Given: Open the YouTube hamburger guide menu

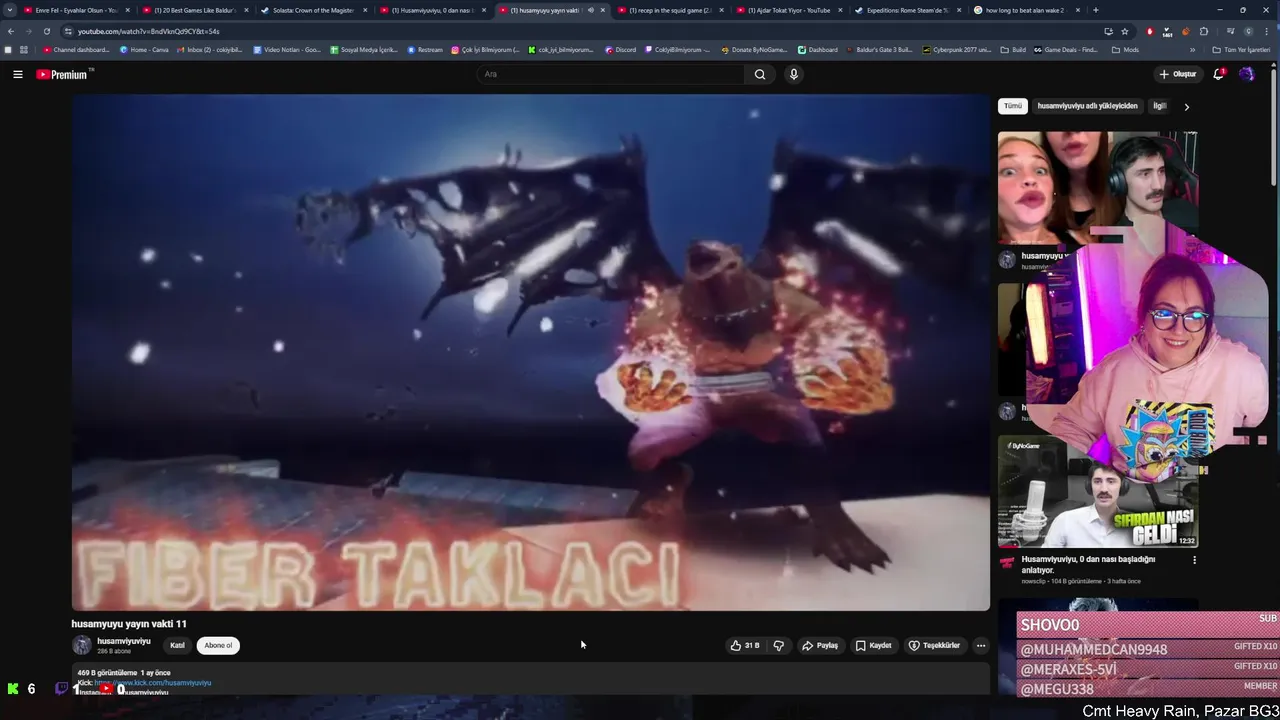Looking at the screenshot, I should click(x=17, y=74).
